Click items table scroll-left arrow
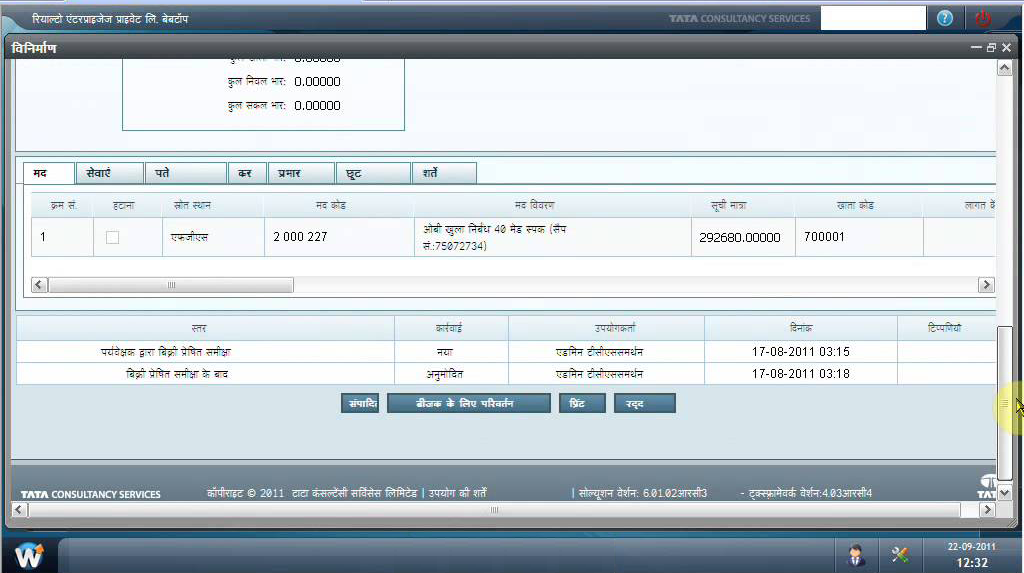The width and height of the screenshot is (1024, 573). (x=39, y=285)
